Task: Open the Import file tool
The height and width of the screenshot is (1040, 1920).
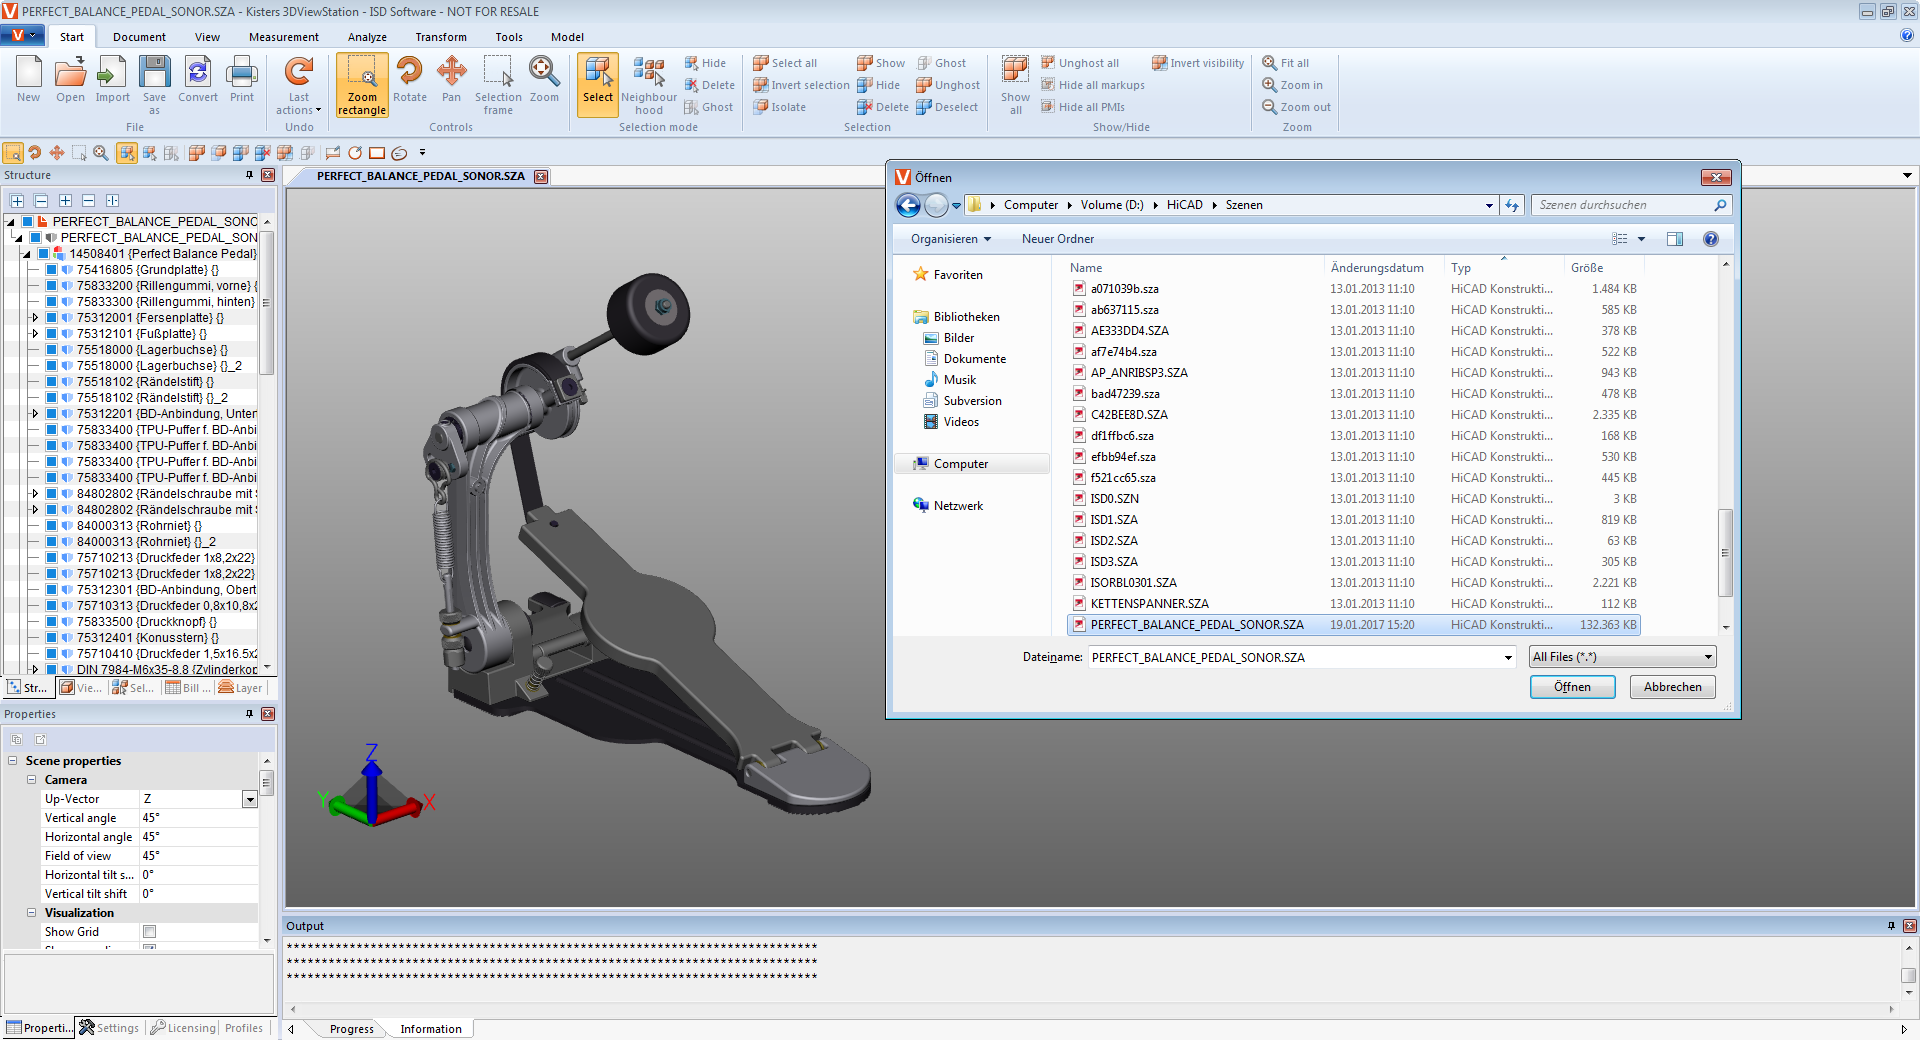Action: [x=112, y=80]
